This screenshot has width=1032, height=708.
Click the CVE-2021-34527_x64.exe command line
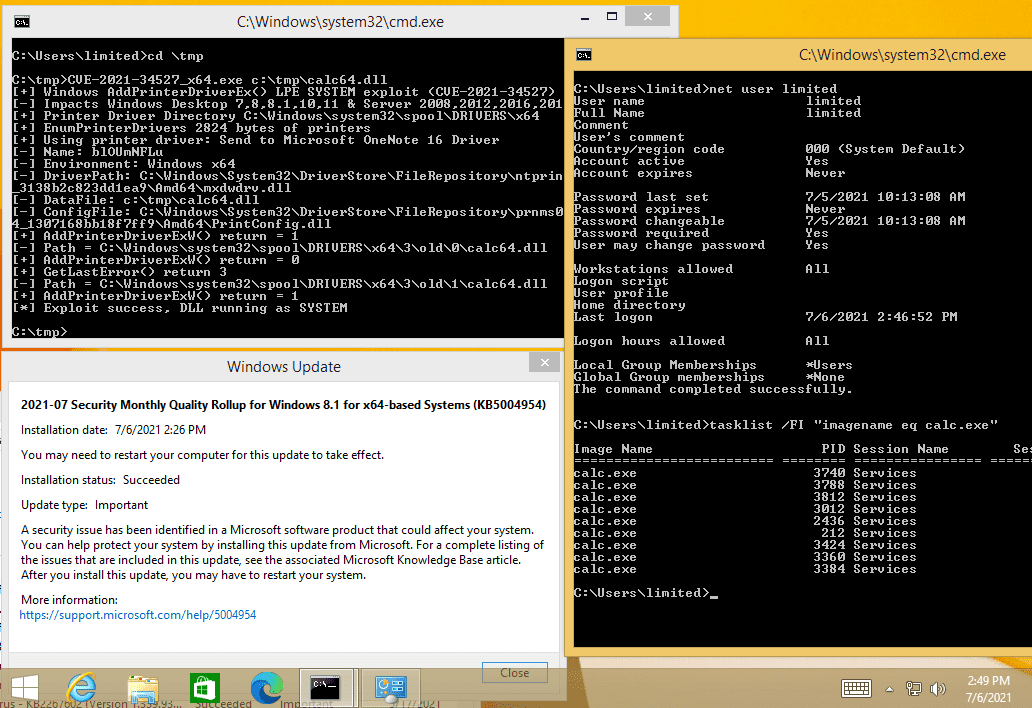[200, 80]
